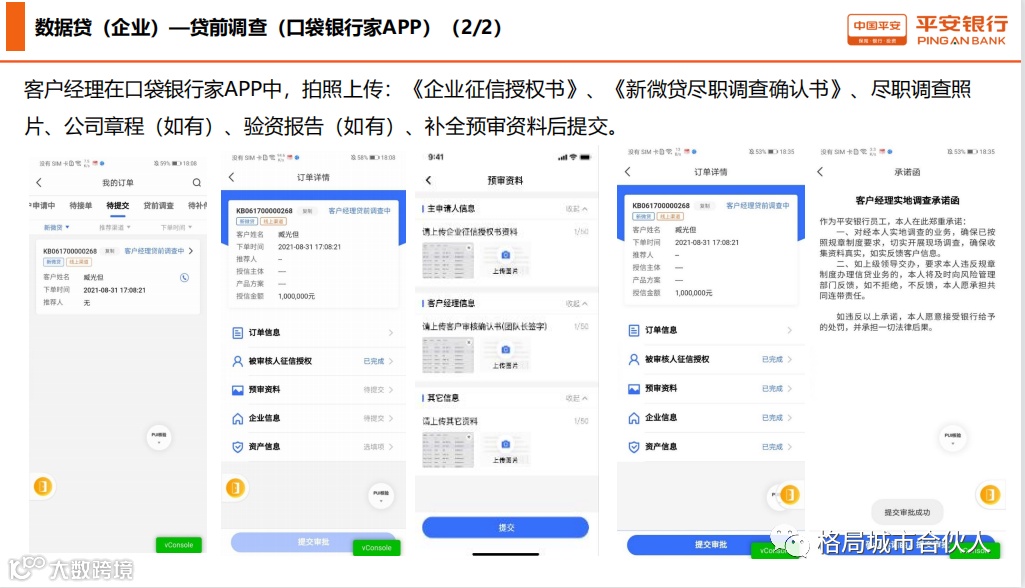Tap the house icon beside 企业信息 已完成

tap(633, 418)
